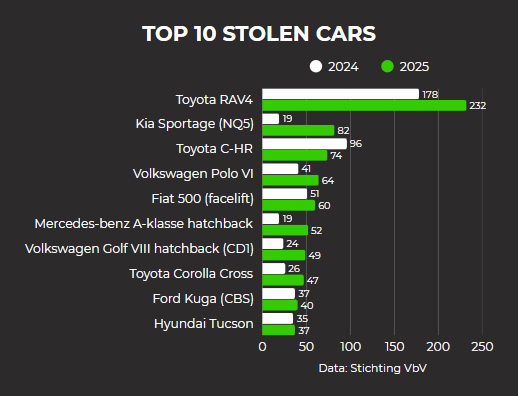This screenshot has height=396, width=518.
Task: Click Ford Kuga (CBS) white bar
Action: 279,294
